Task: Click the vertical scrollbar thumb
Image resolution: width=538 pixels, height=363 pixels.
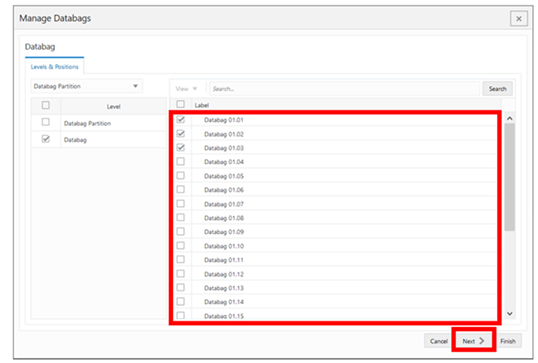Action: coord(510,177)
